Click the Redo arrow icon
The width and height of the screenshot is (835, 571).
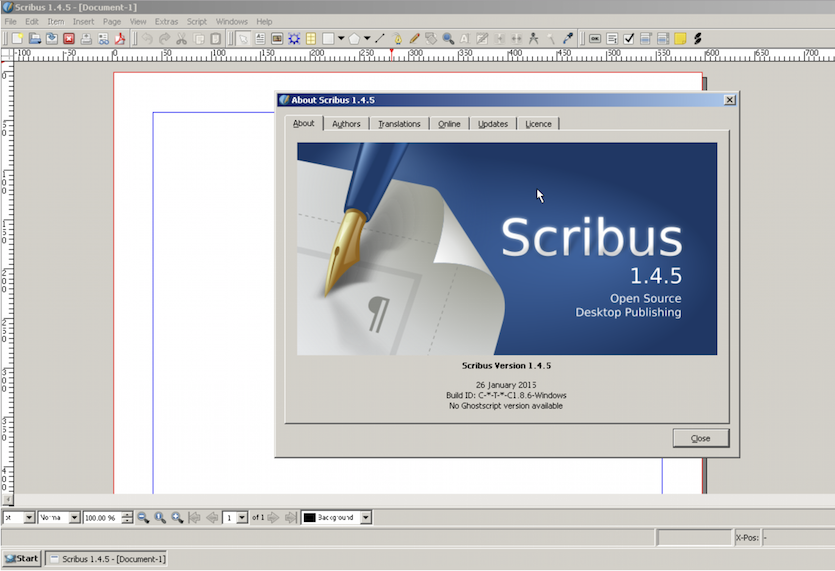pyautogui.click(x=164, y=38)
